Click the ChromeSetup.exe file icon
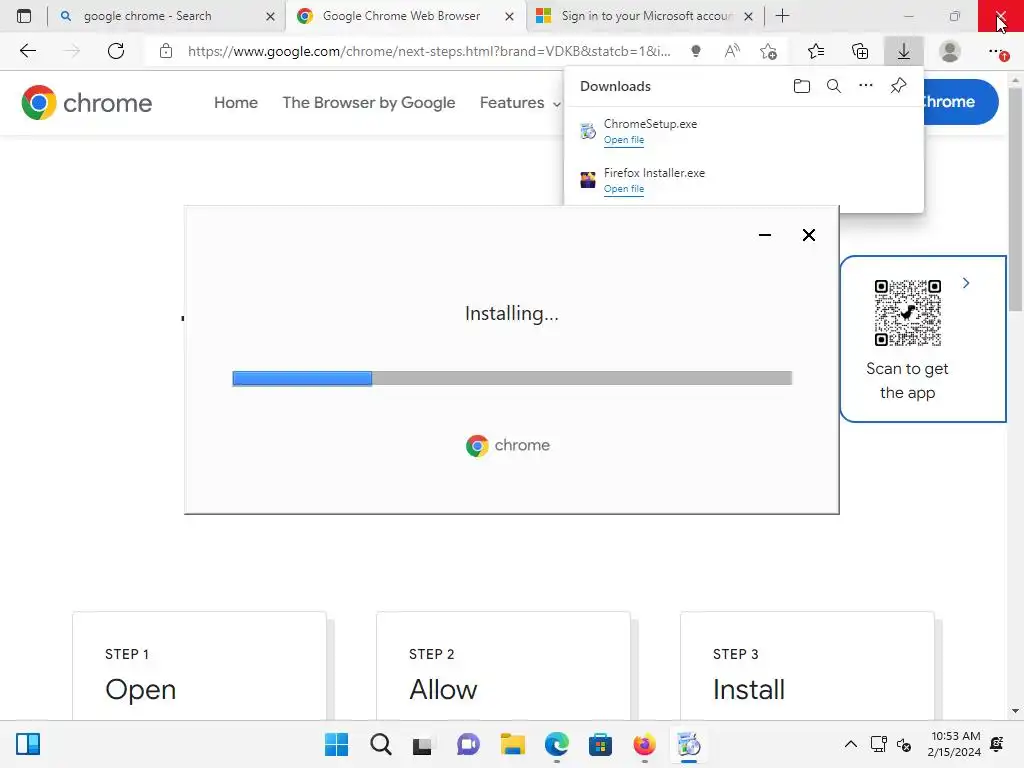 click(588, 131)
